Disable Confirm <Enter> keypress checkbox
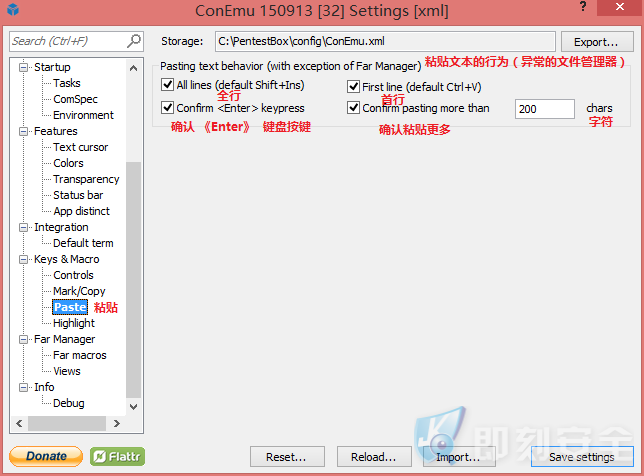 click(167, 108)
